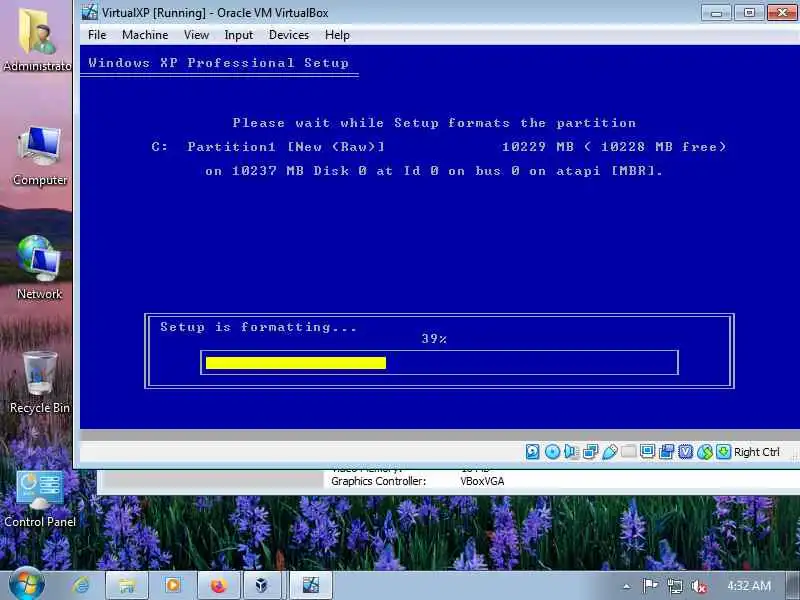The width and height of the screenshot is (800, 600).
Task: Click the optical disk indicator icon
Action: 552,452
